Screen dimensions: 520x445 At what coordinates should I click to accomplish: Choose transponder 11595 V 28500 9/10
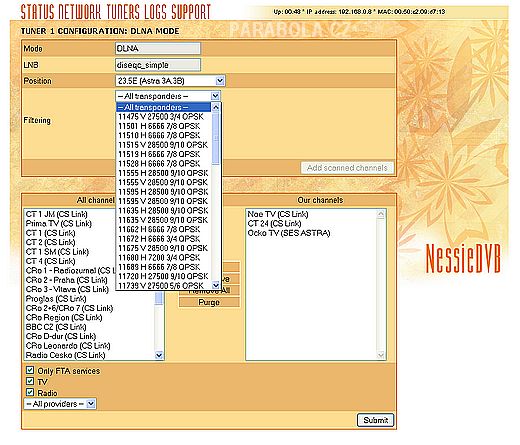pyautogui.click(x=163, y=201)
